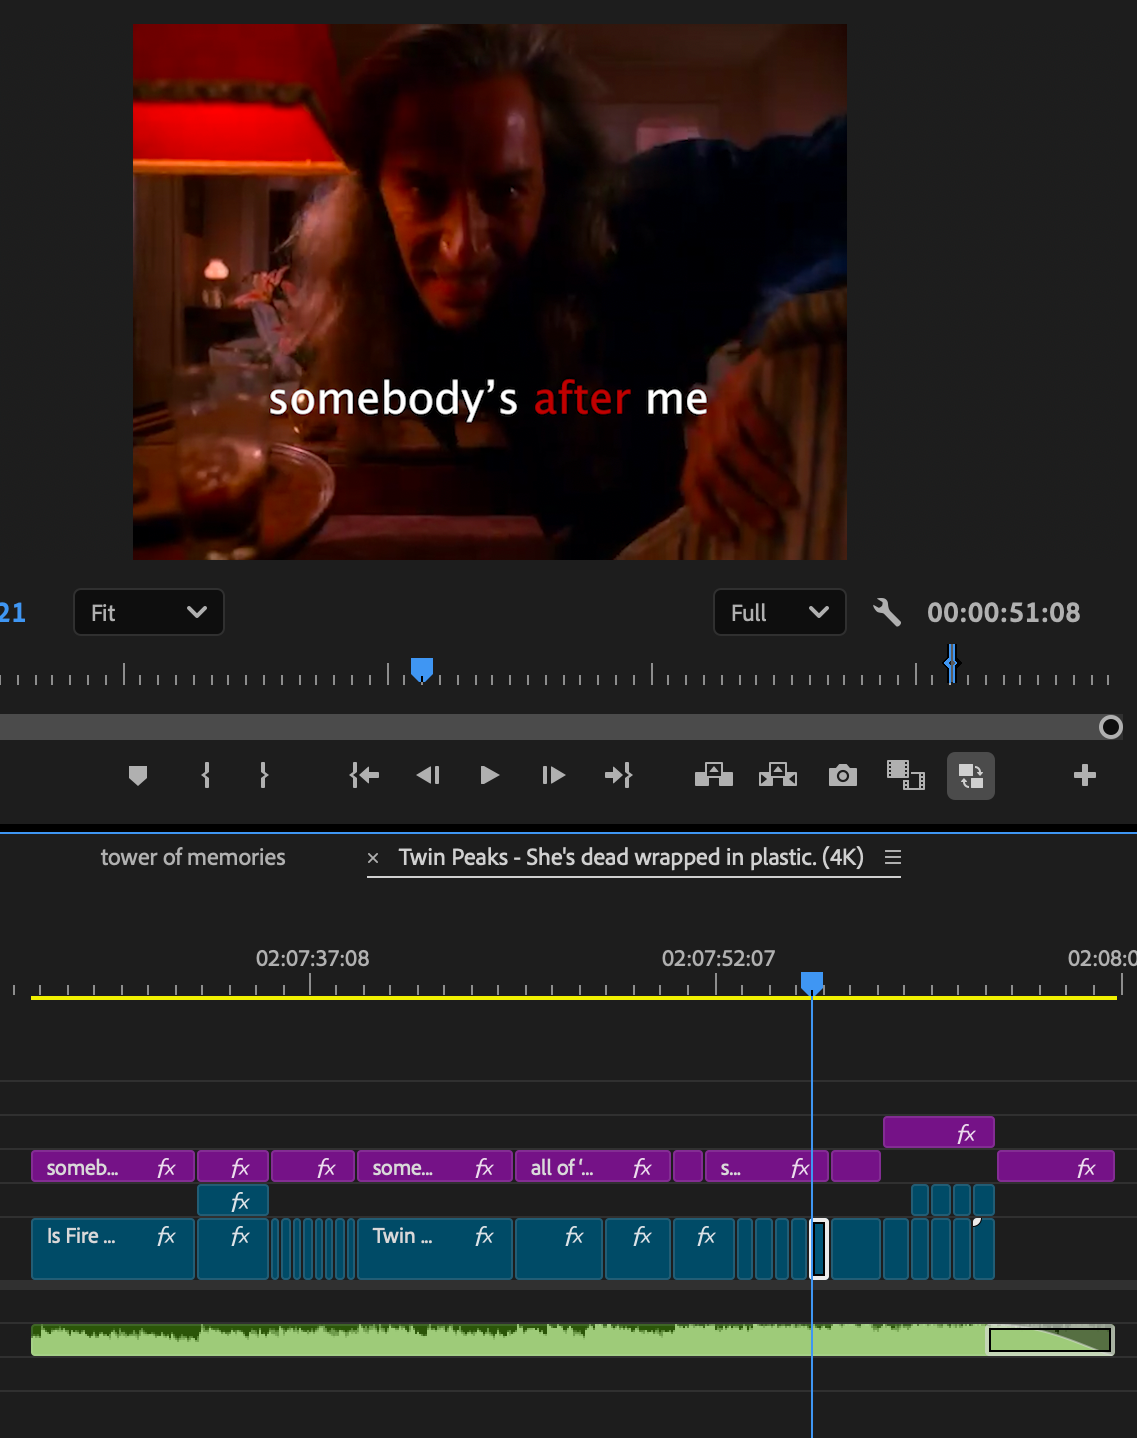Click duration timecode 00:00:51:08

(x=1004, y=612)
